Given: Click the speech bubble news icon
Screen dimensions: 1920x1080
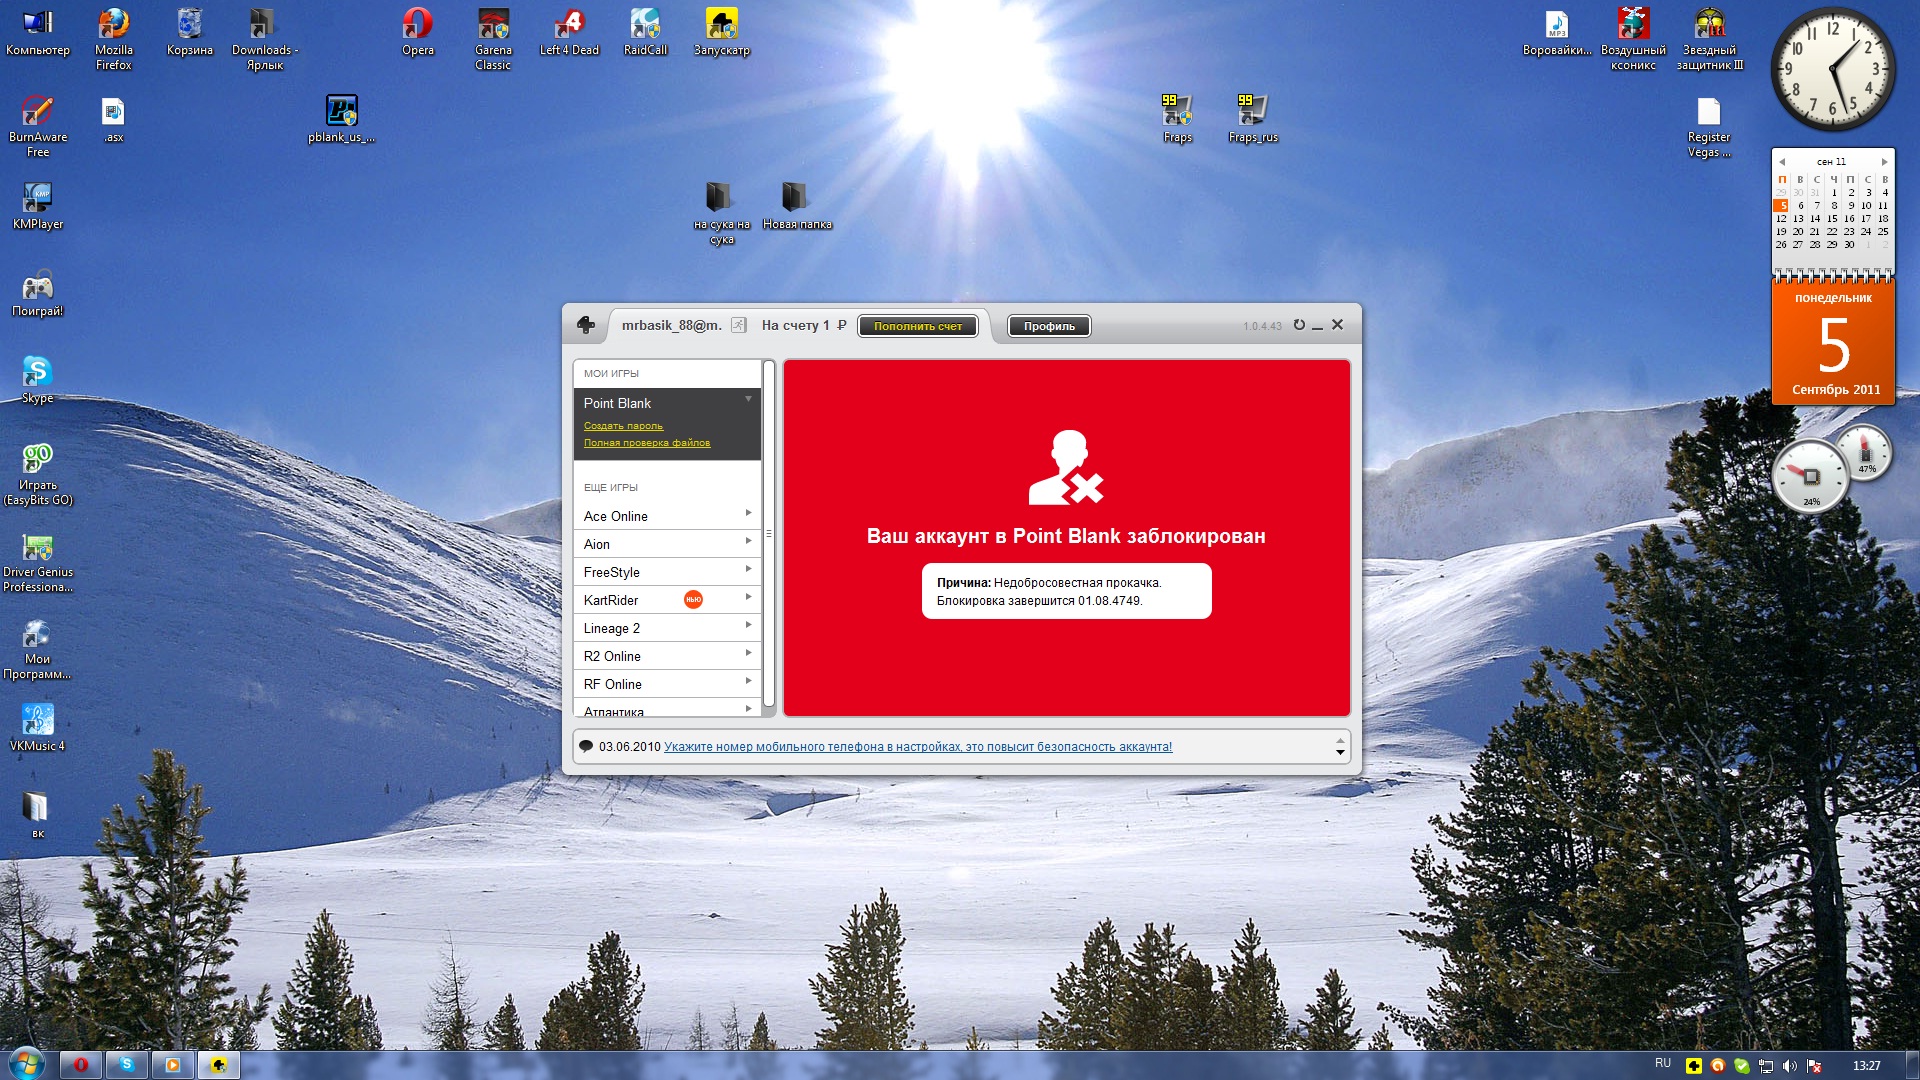Looking at the screenshot, I should pos(586,746).
